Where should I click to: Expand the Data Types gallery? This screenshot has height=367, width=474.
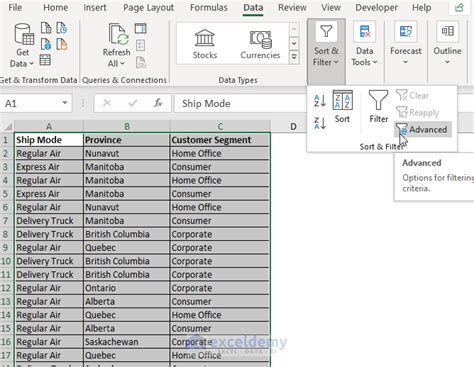[x=294, y=57]
